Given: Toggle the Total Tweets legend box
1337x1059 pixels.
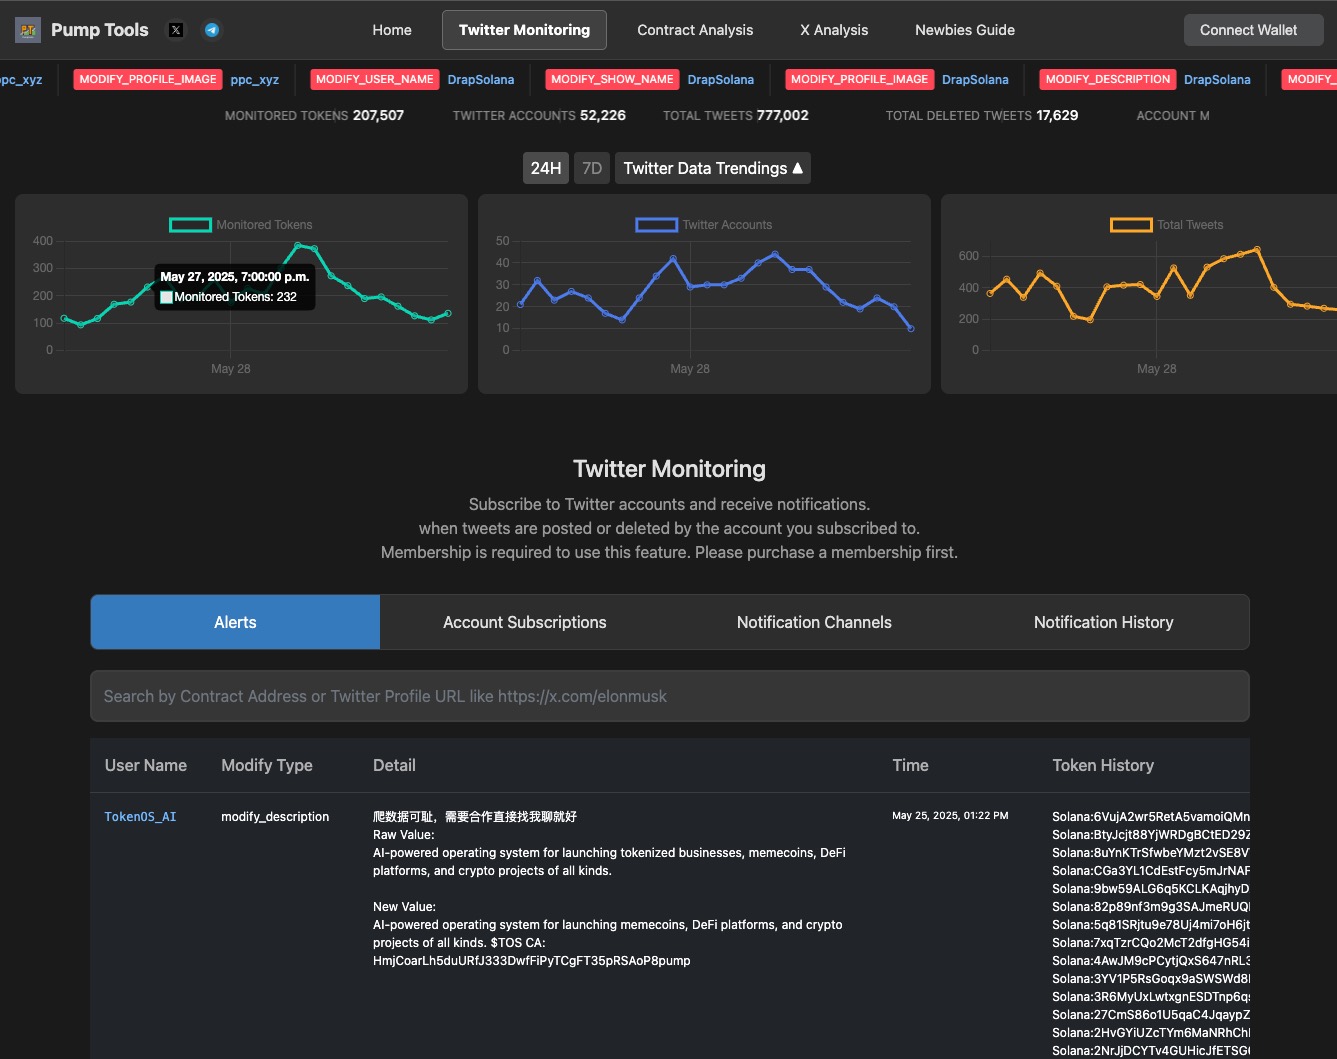Looking at the screenshot, I should 1131,225.
